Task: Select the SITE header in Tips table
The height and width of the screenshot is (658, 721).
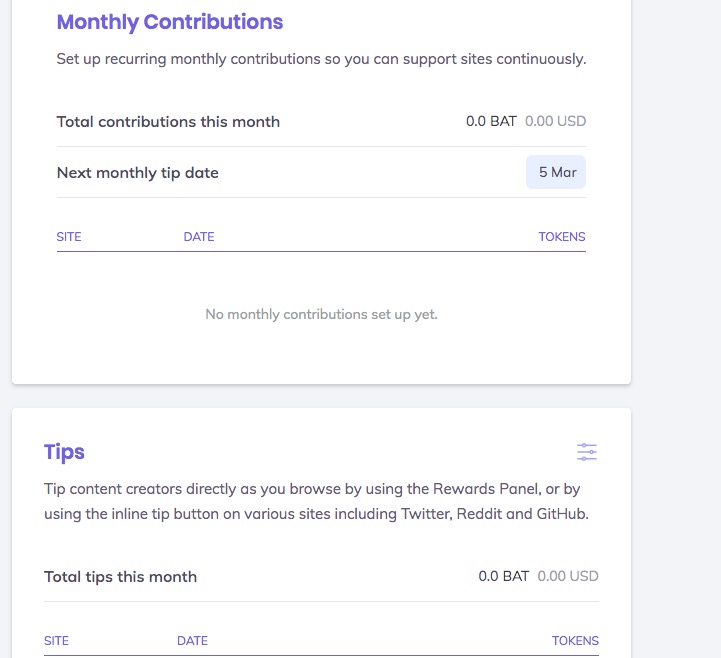Action: [57, 640]
